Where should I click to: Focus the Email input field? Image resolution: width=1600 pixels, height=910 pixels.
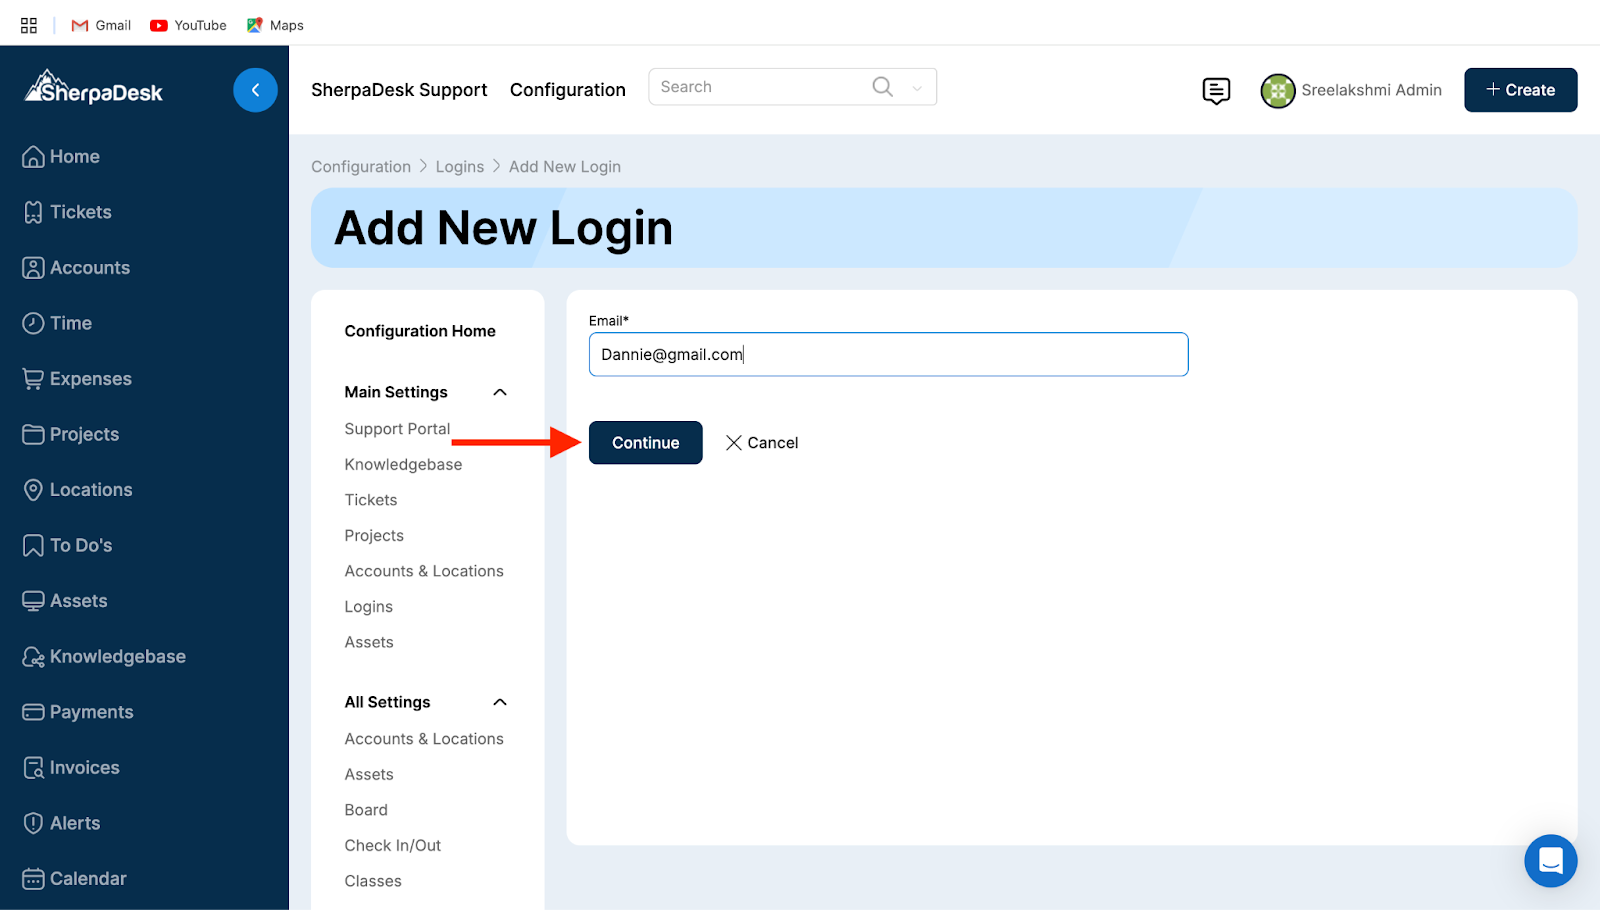(x=888, y=355)
